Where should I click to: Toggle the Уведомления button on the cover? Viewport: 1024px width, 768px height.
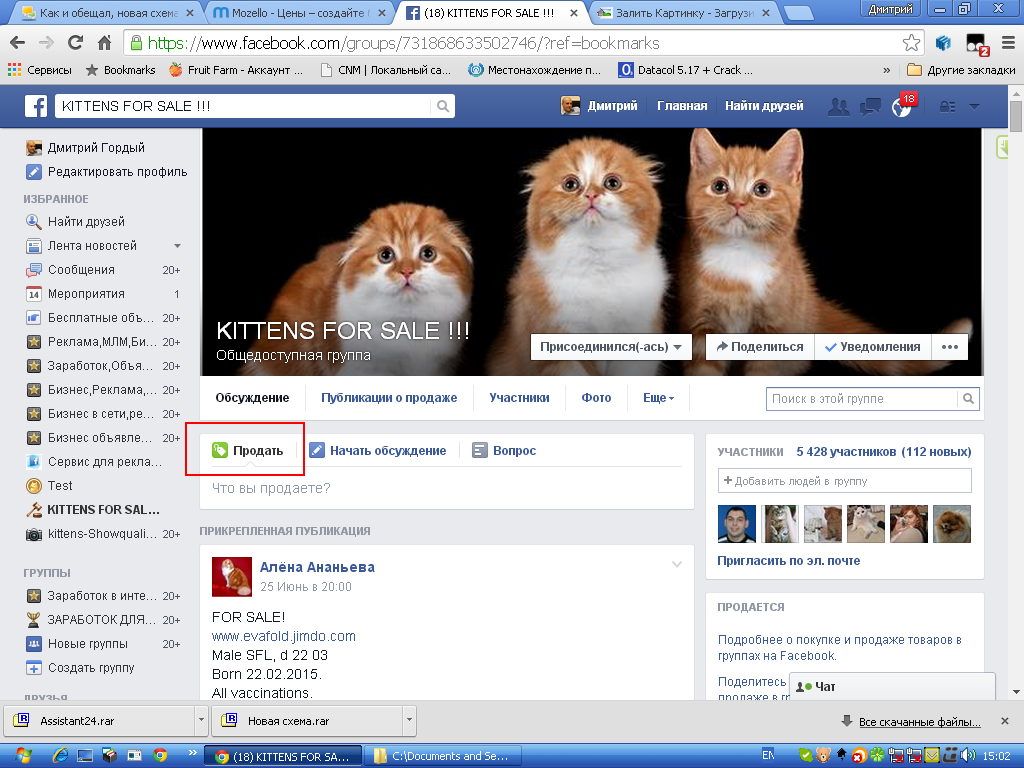(873, 347)
